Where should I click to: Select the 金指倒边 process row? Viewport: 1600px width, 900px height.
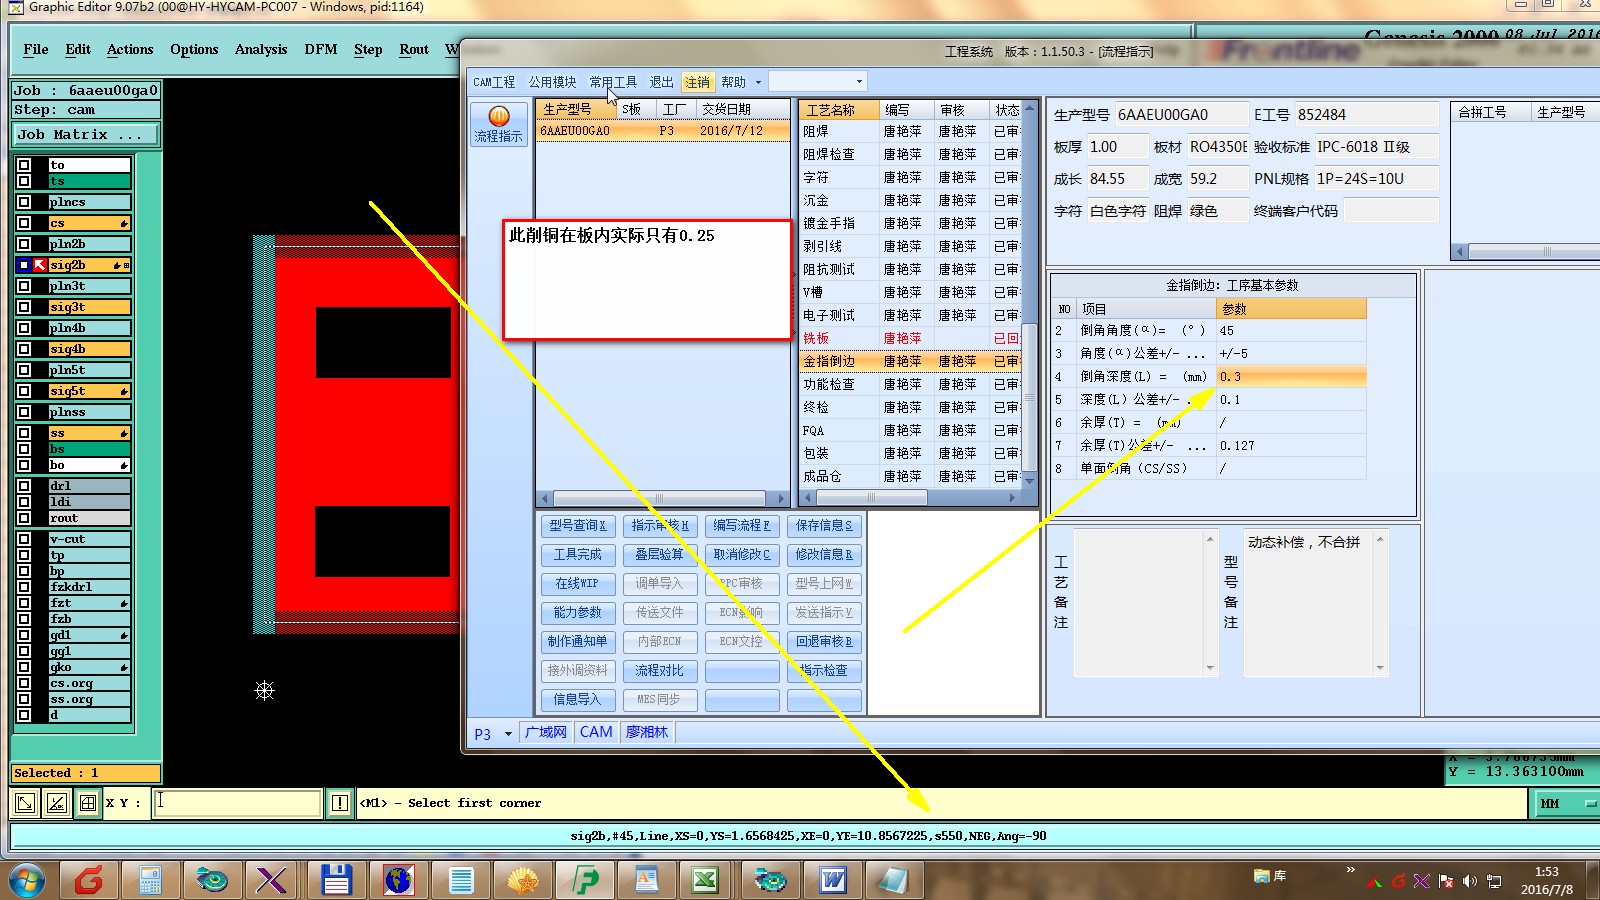[x=910, y=361]
